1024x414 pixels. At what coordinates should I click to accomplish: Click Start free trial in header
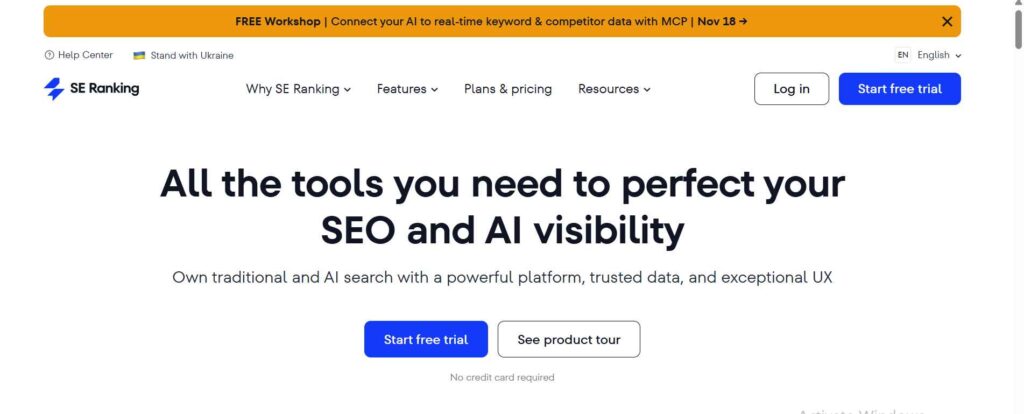coord(899,89)
